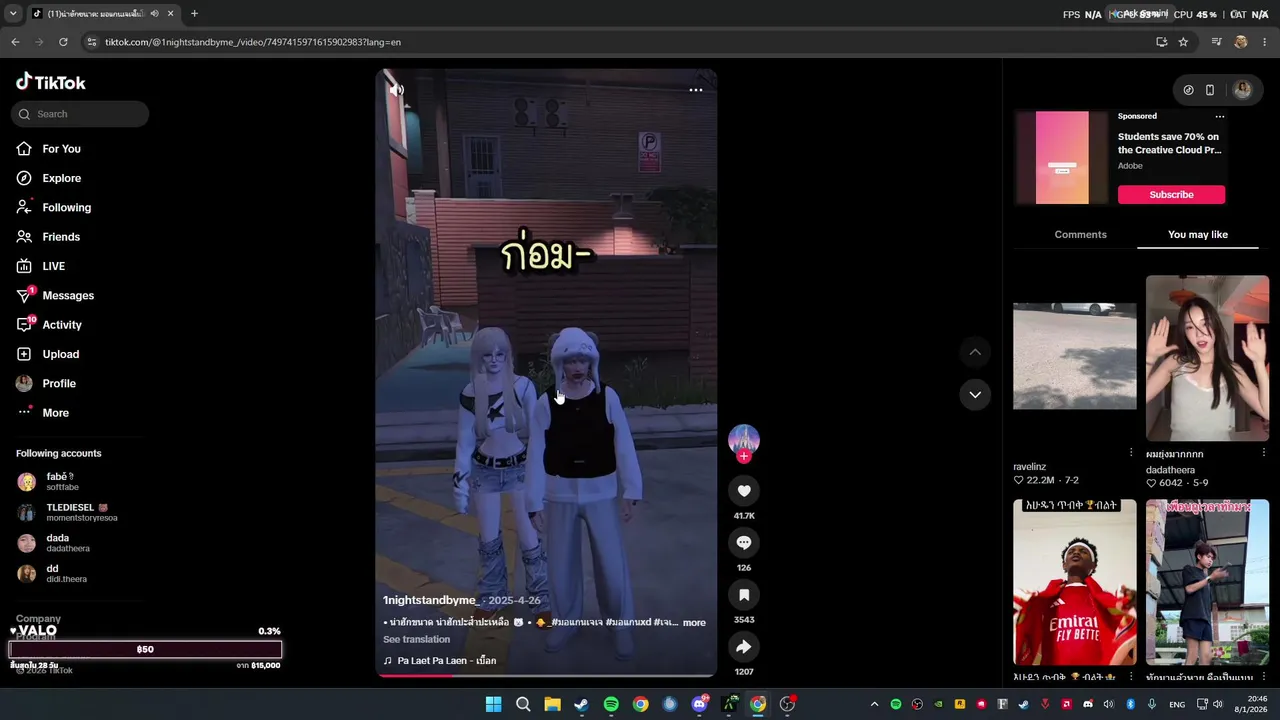Install the app via address bar icon
The height and width of the screenshot is (720, 1280).
tap(1161, 42)
